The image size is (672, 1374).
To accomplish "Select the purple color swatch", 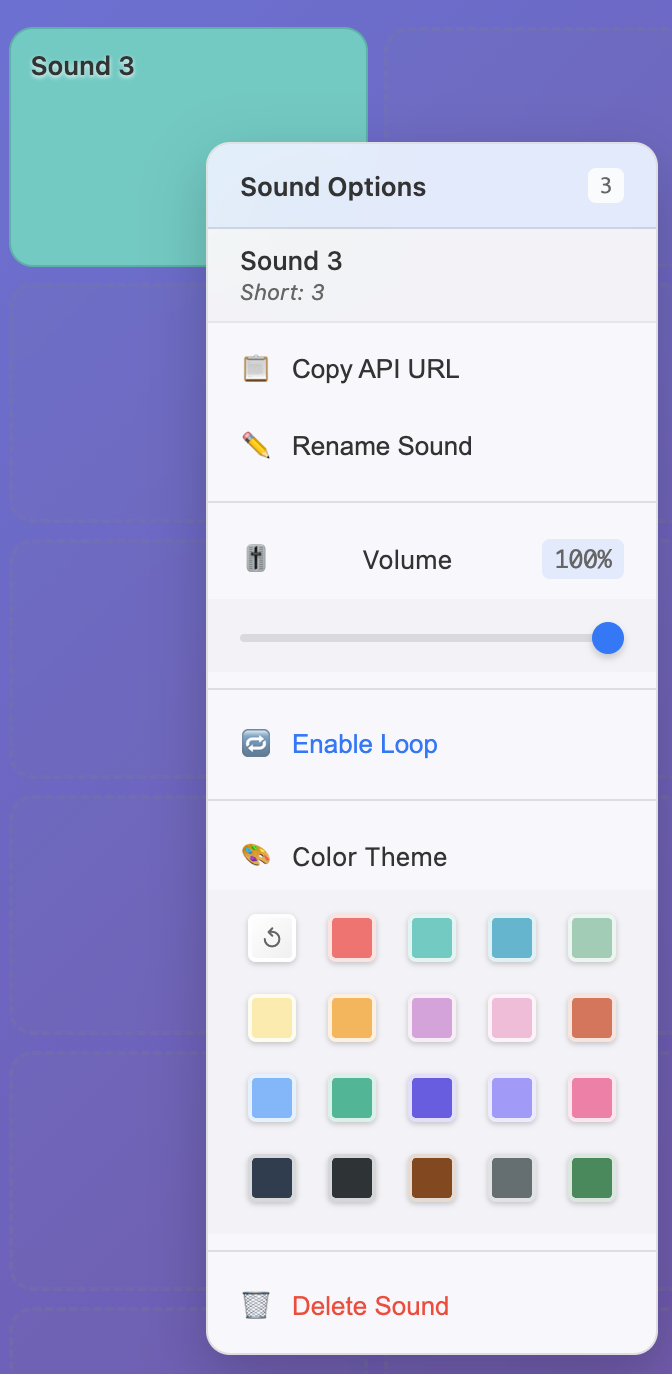I will (431, 1098).
